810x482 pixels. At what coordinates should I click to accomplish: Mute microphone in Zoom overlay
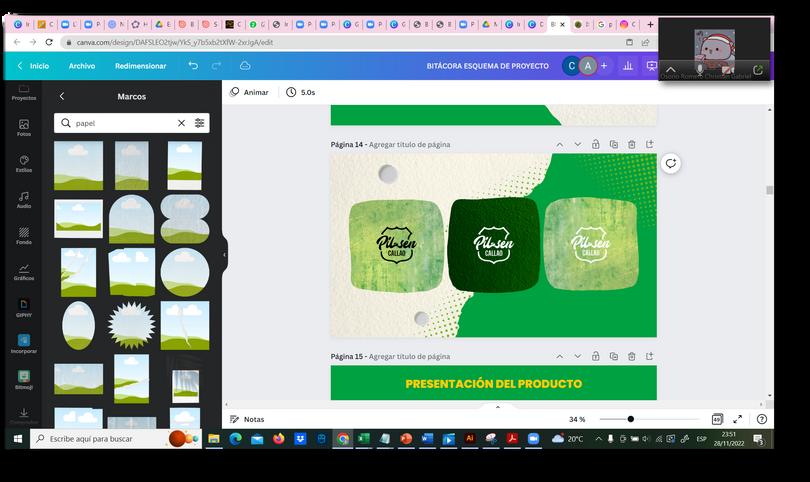point(699,69)
